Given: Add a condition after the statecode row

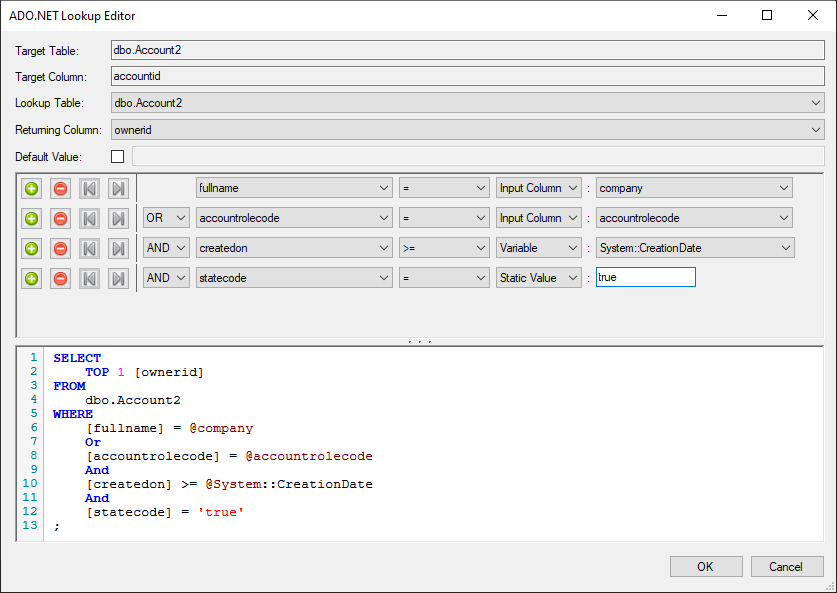Looking at the screenshot, I should 31,278.
